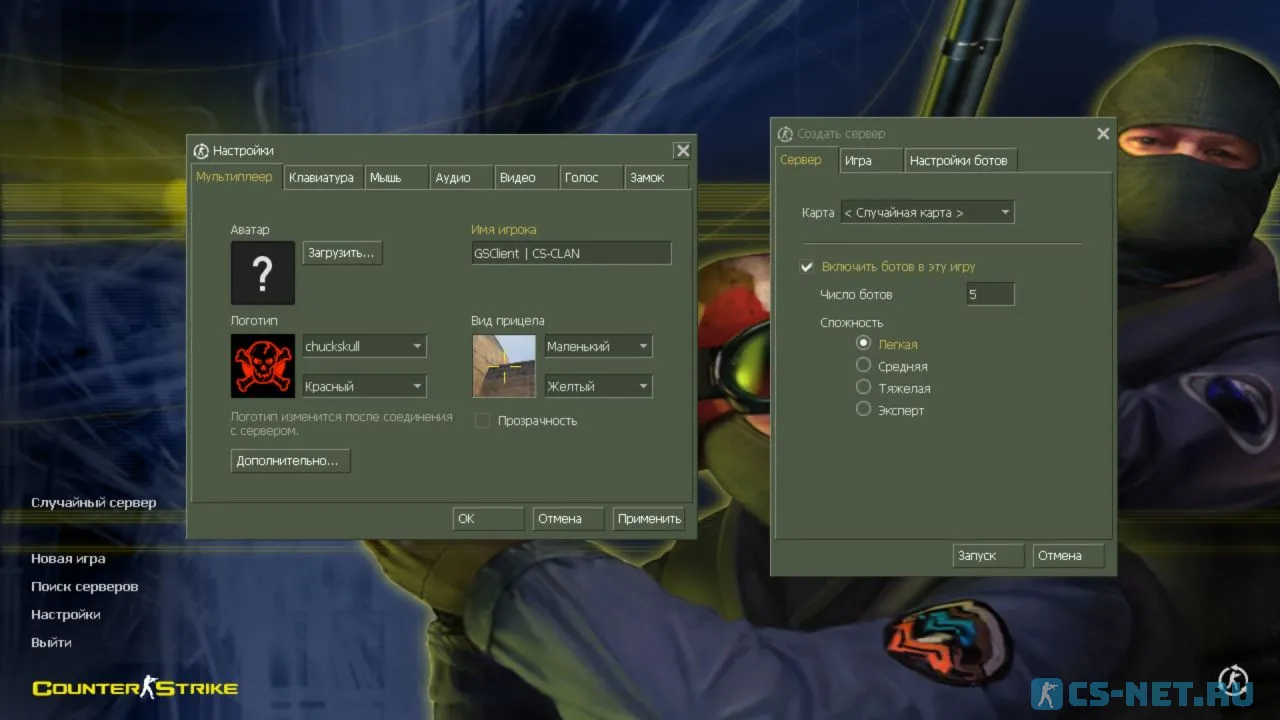Uncheck Включить ботов в эту игру
The image size is (1280, 720).
807,267
